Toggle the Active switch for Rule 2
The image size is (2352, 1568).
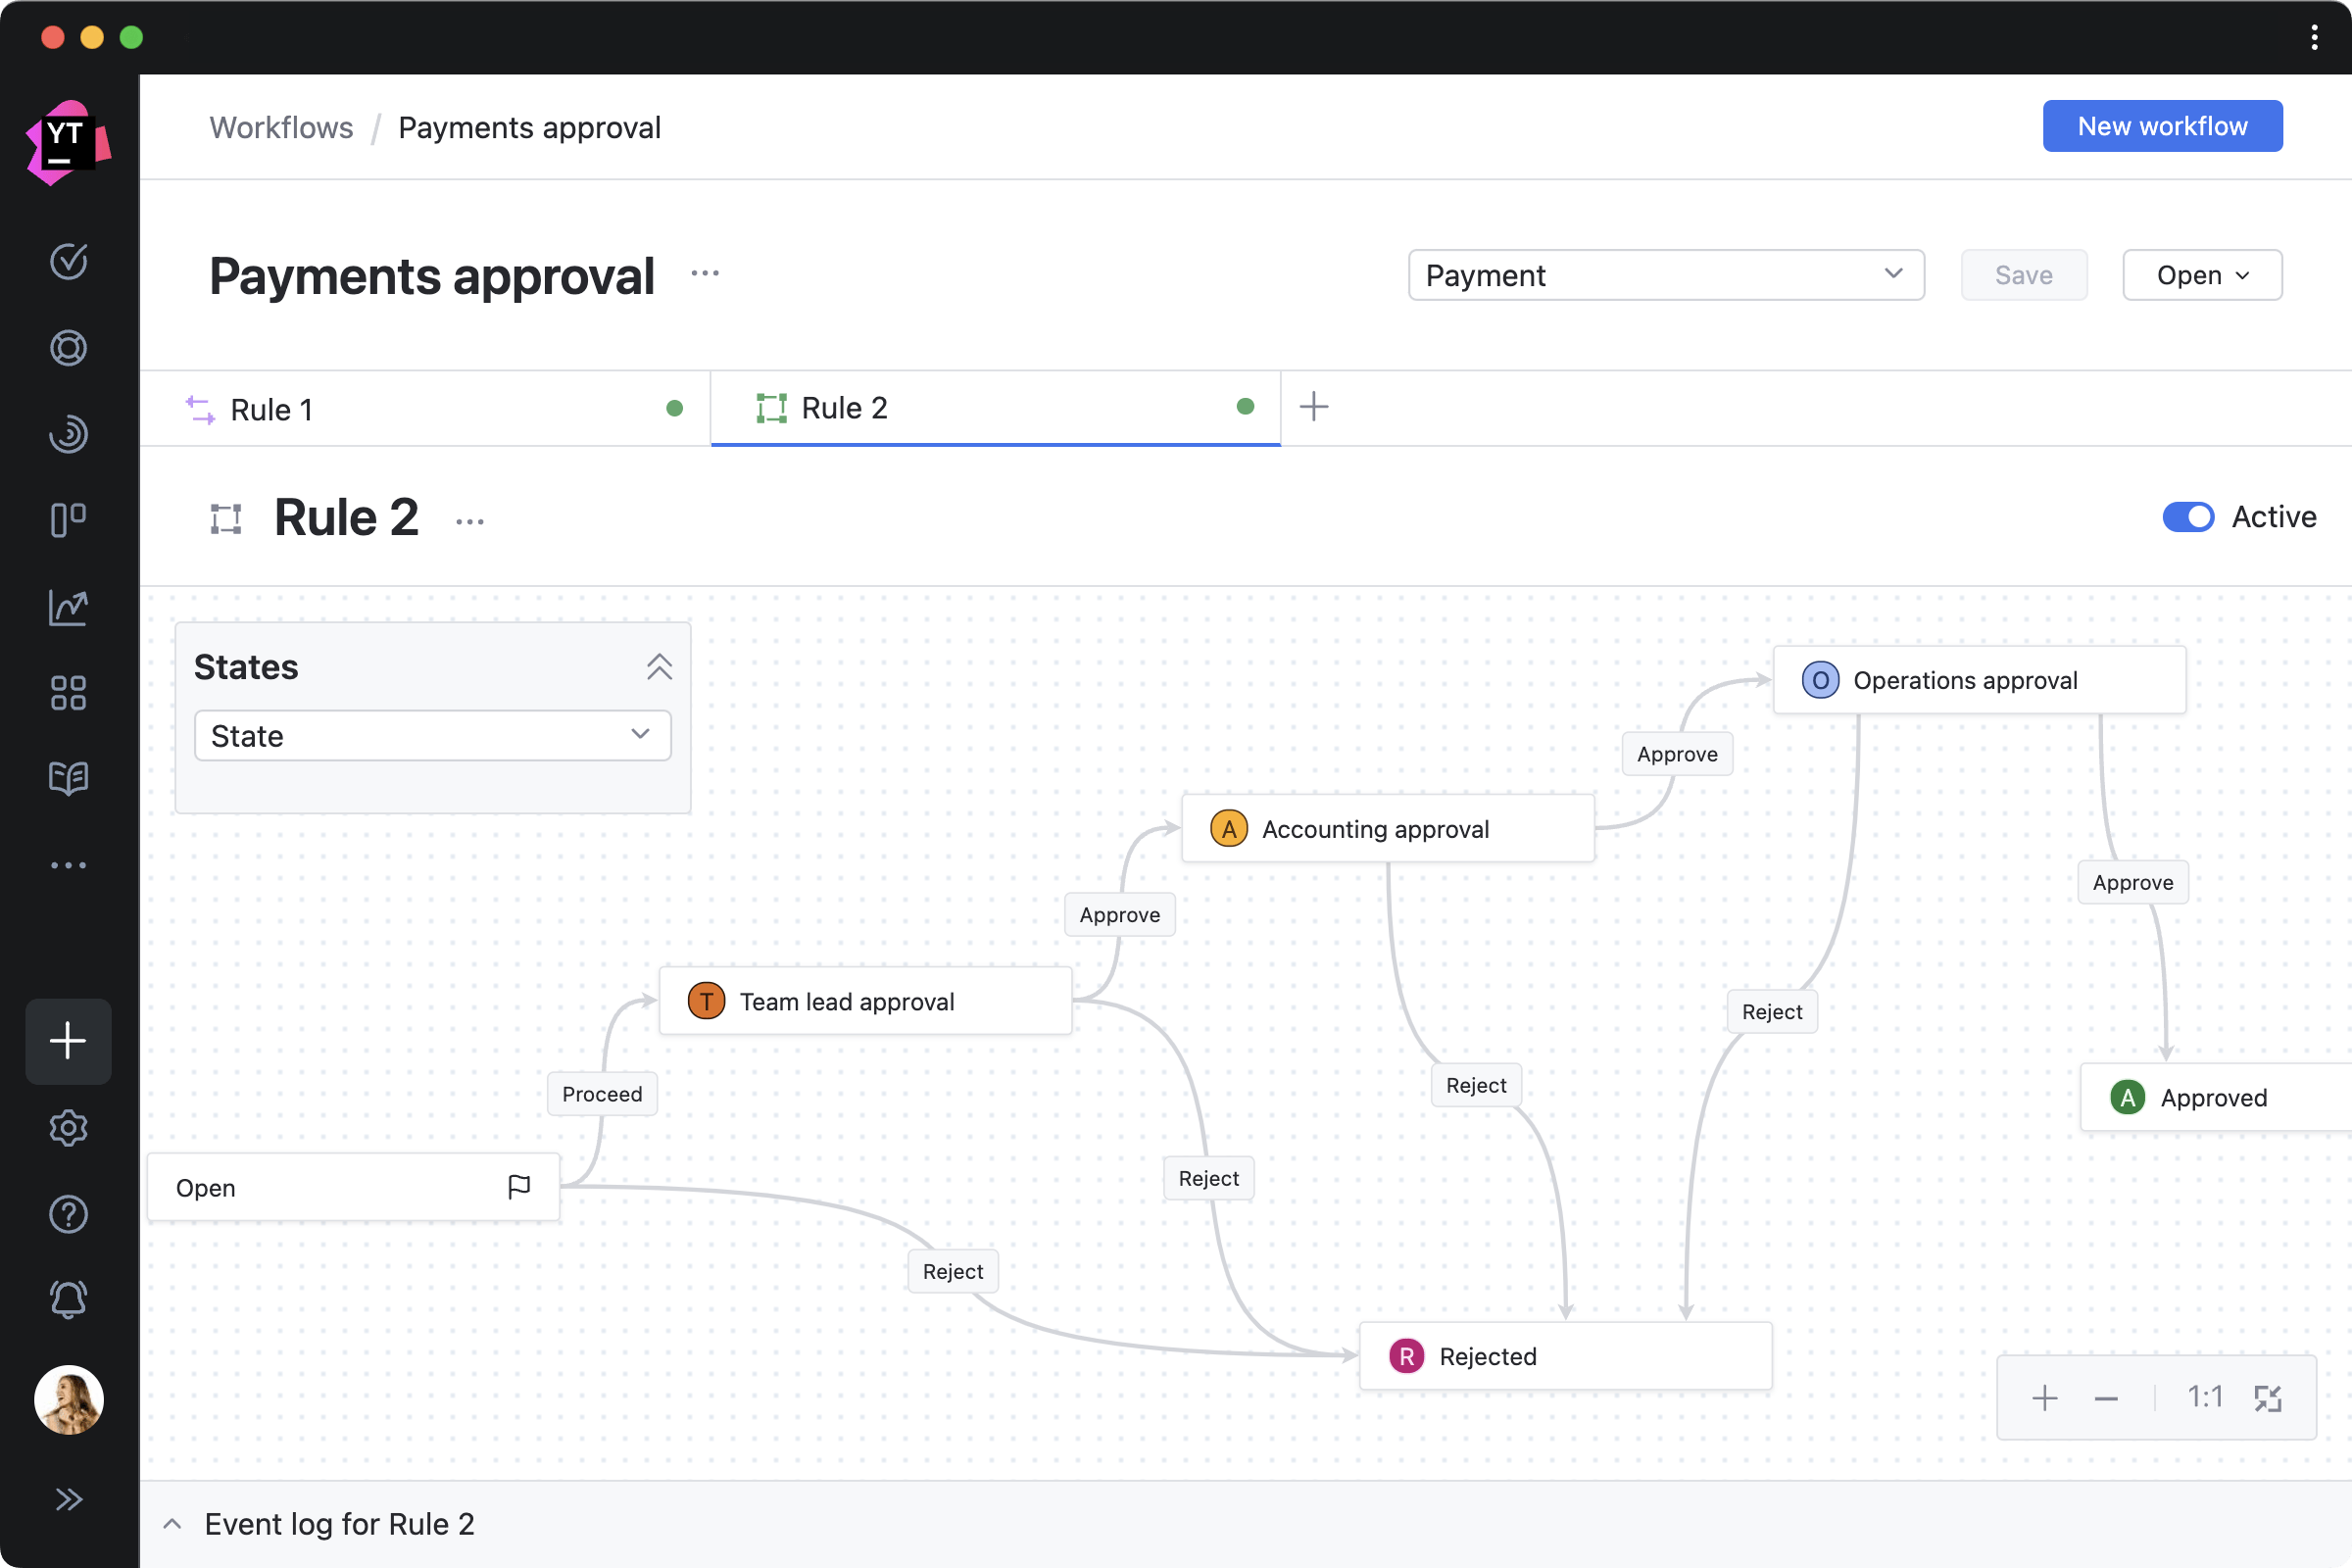click(2188, 517)
